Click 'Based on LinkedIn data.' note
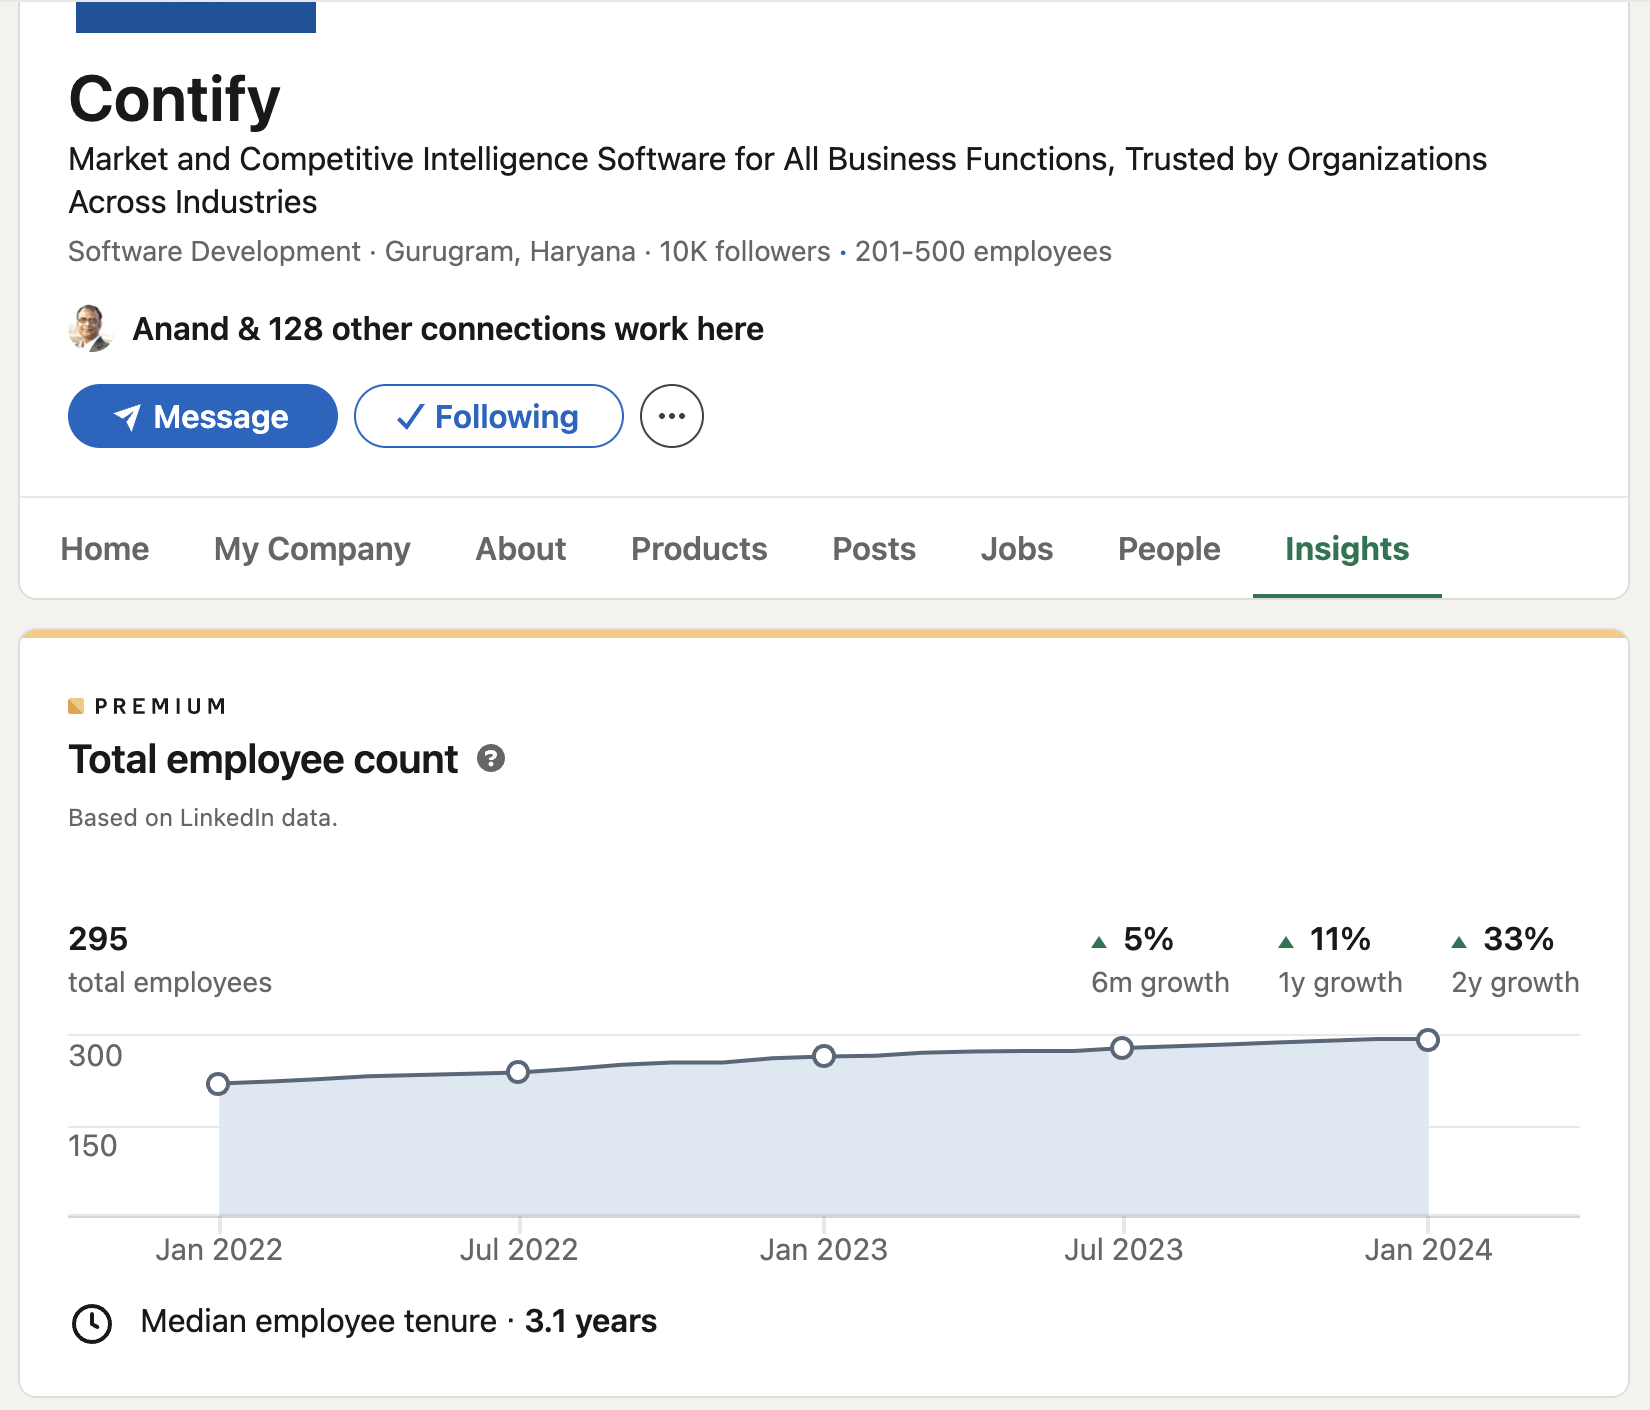 coord(203,818)
